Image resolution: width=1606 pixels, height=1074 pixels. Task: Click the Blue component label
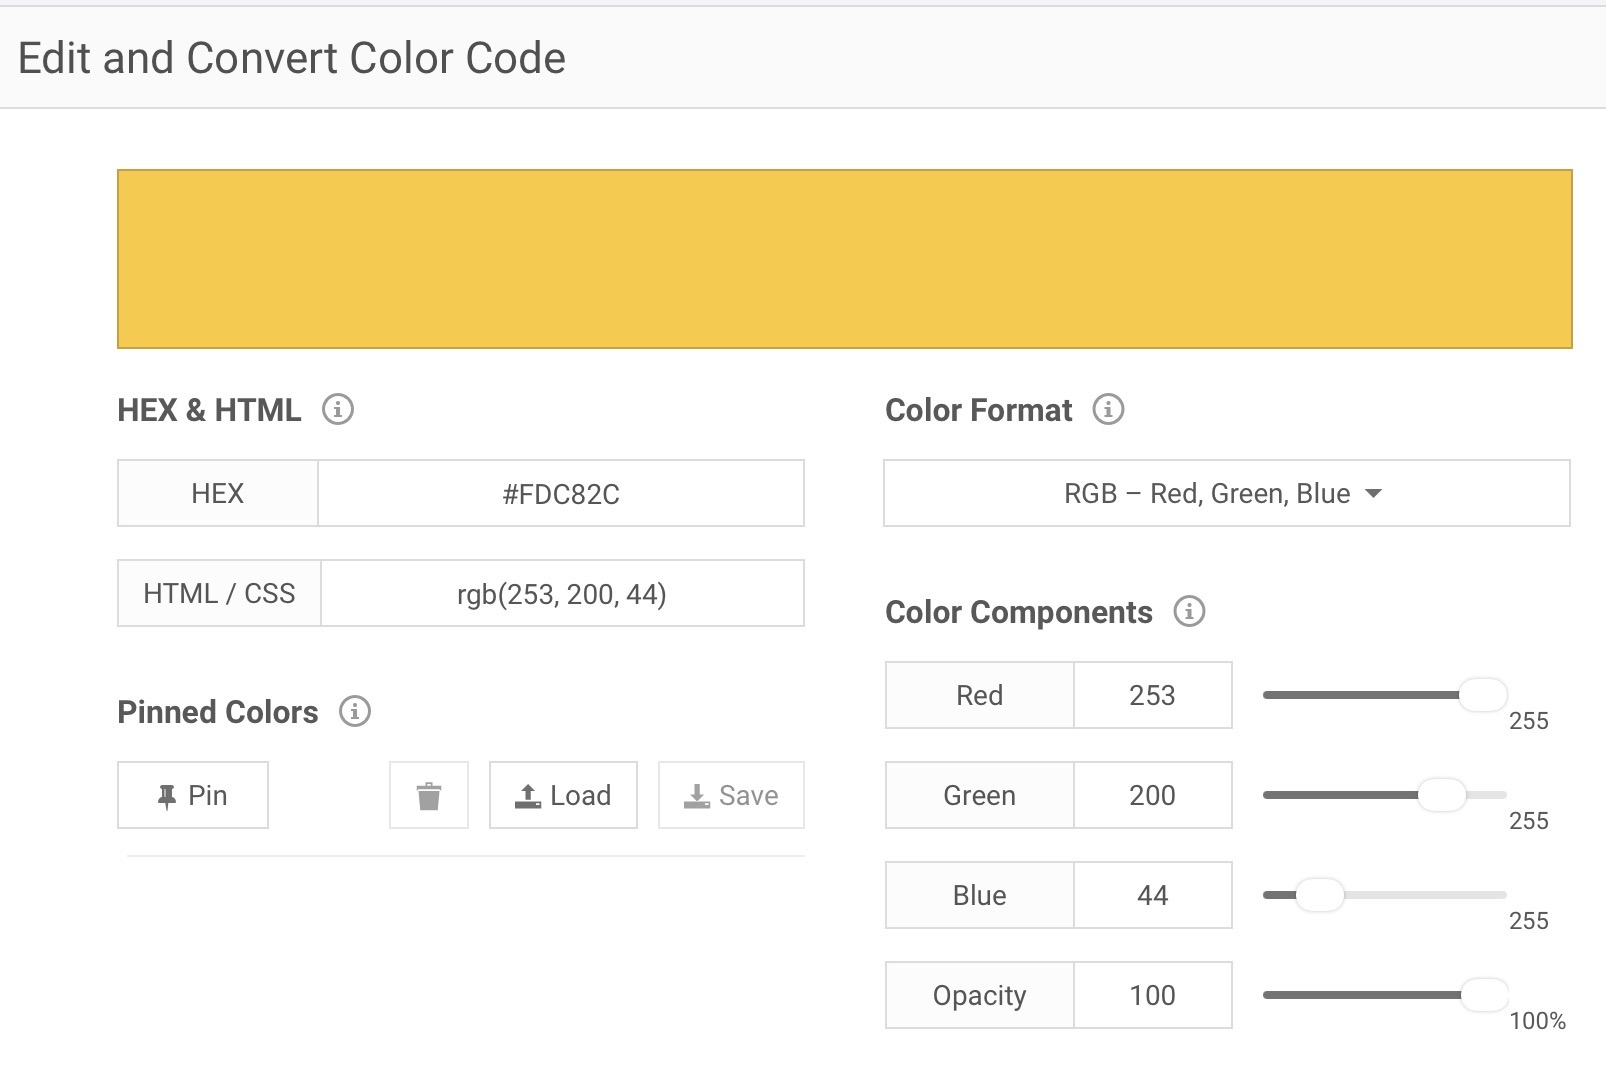[x=980, y=895]
